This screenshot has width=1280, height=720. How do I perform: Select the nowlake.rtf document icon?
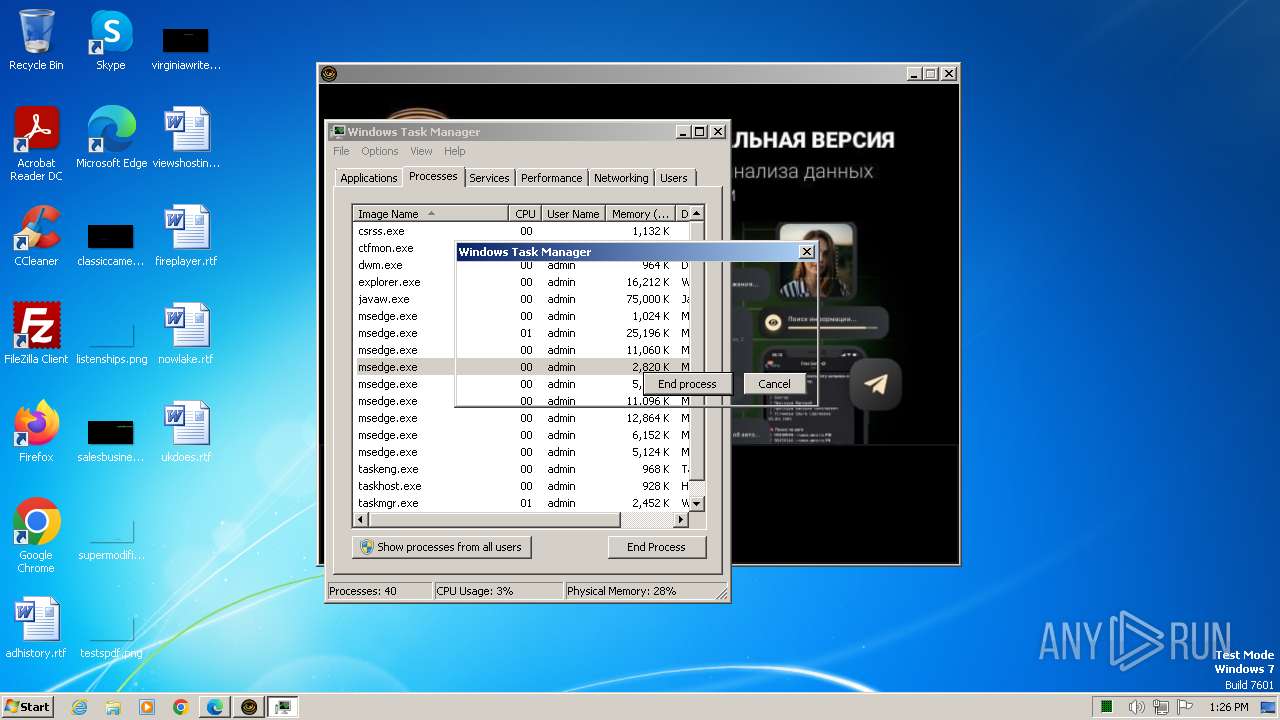coord(186,334)
